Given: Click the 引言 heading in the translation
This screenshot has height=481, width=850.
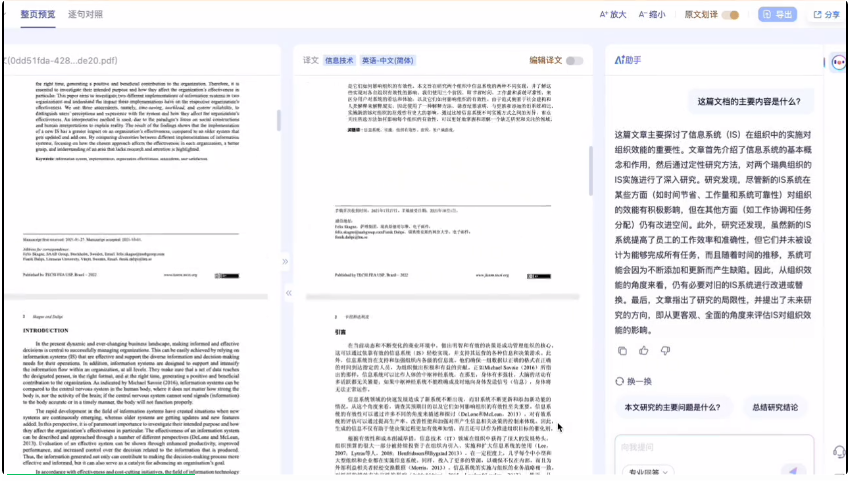Looking at the screenshot, I should coord(340,332).
